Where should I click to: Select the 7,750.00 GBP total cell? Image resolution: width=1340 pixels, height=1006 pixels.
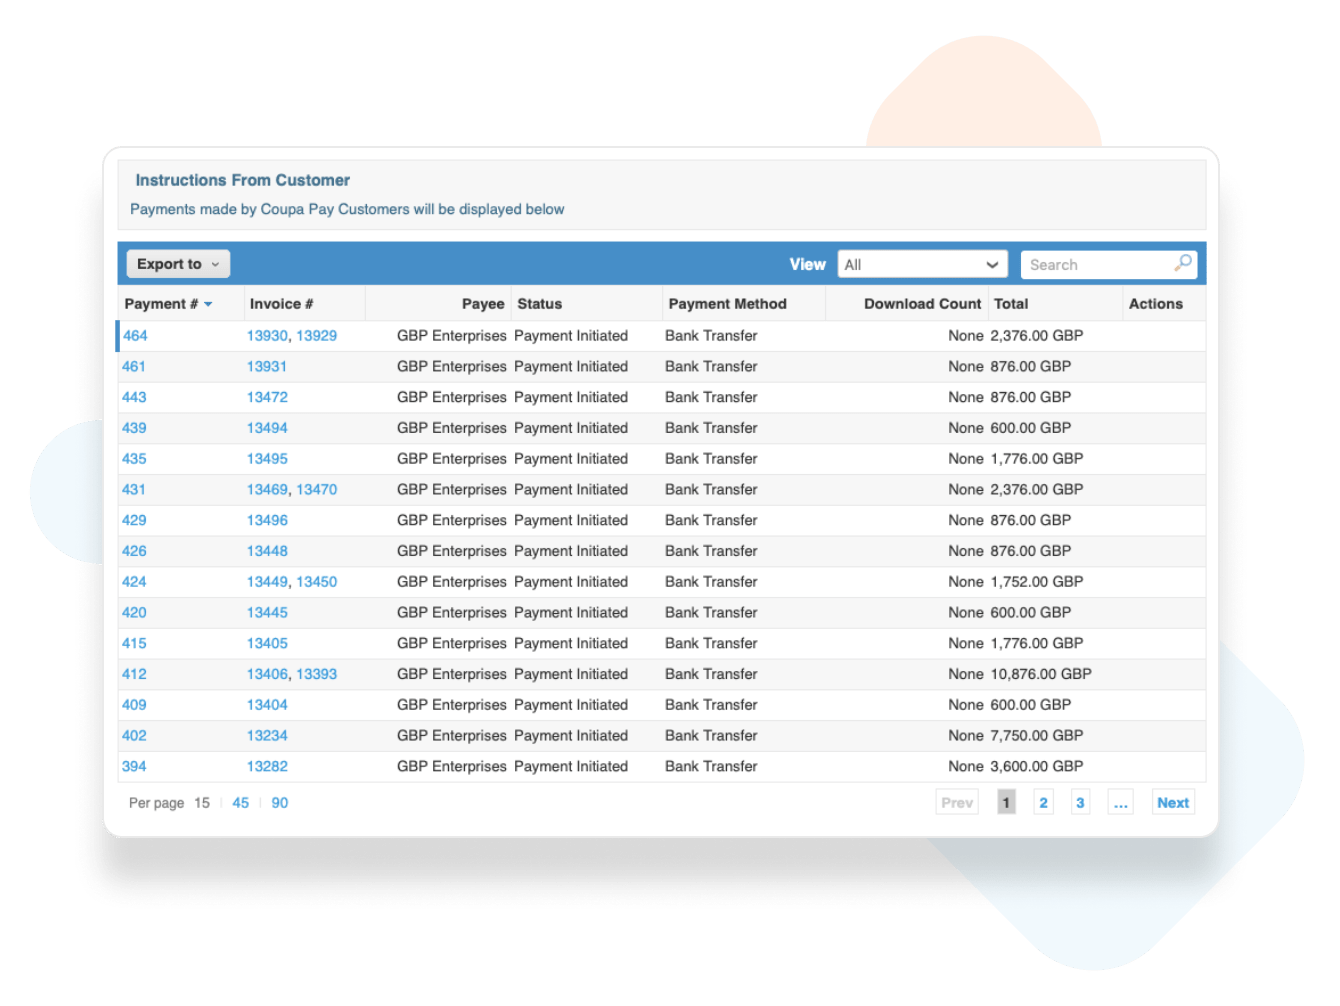pyautogui.click(x=1037, y=736)
